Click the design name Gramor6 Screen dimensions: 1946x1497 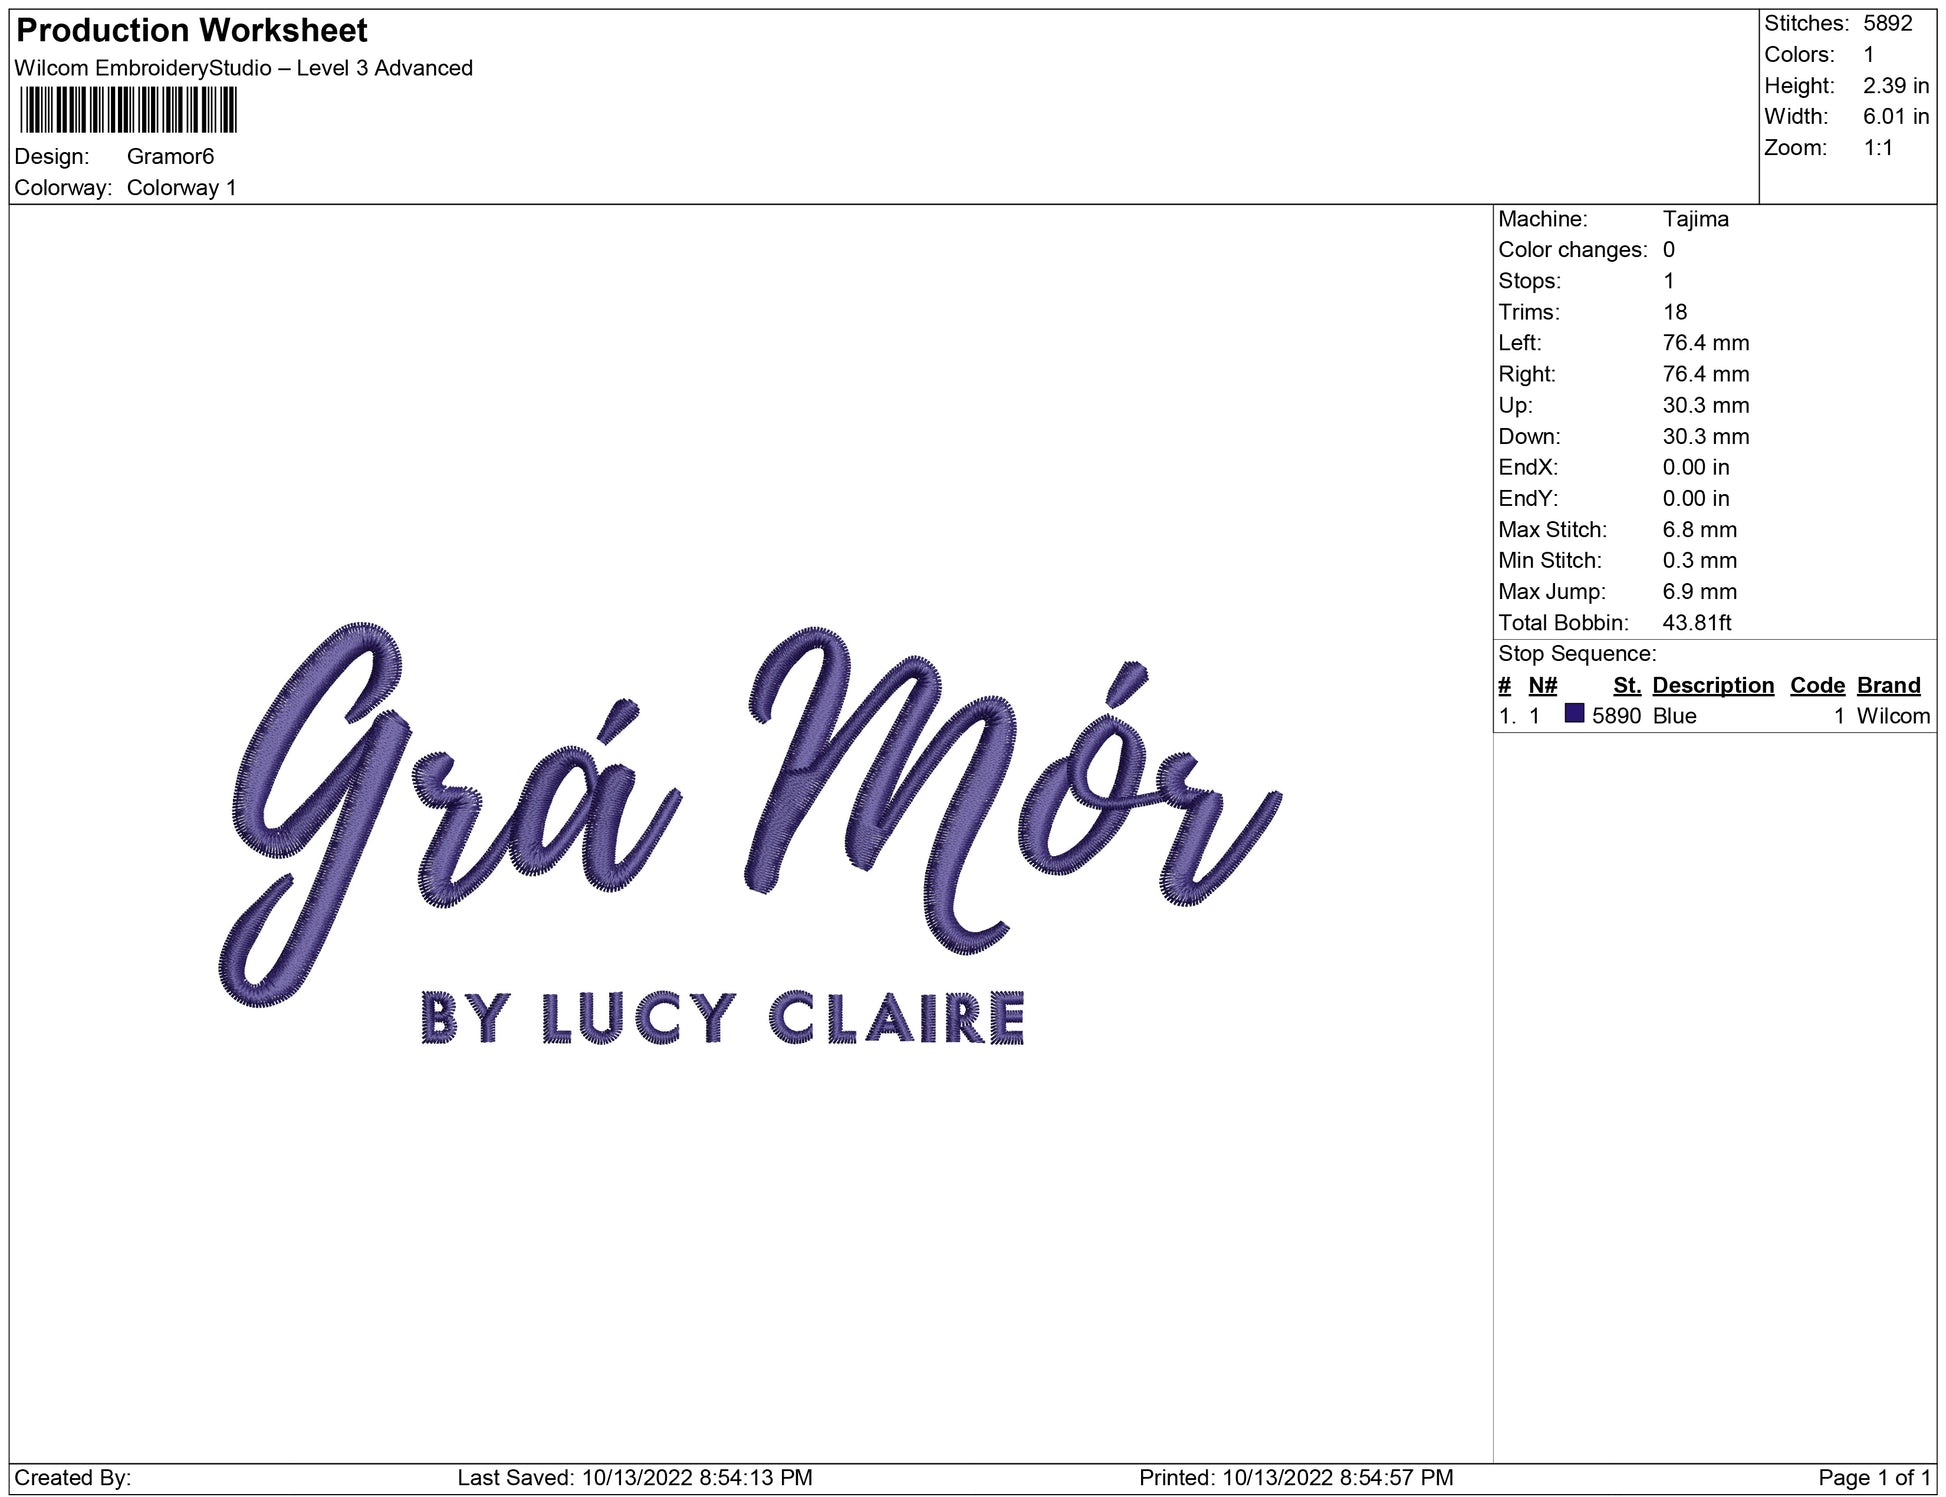coord(170,156)
